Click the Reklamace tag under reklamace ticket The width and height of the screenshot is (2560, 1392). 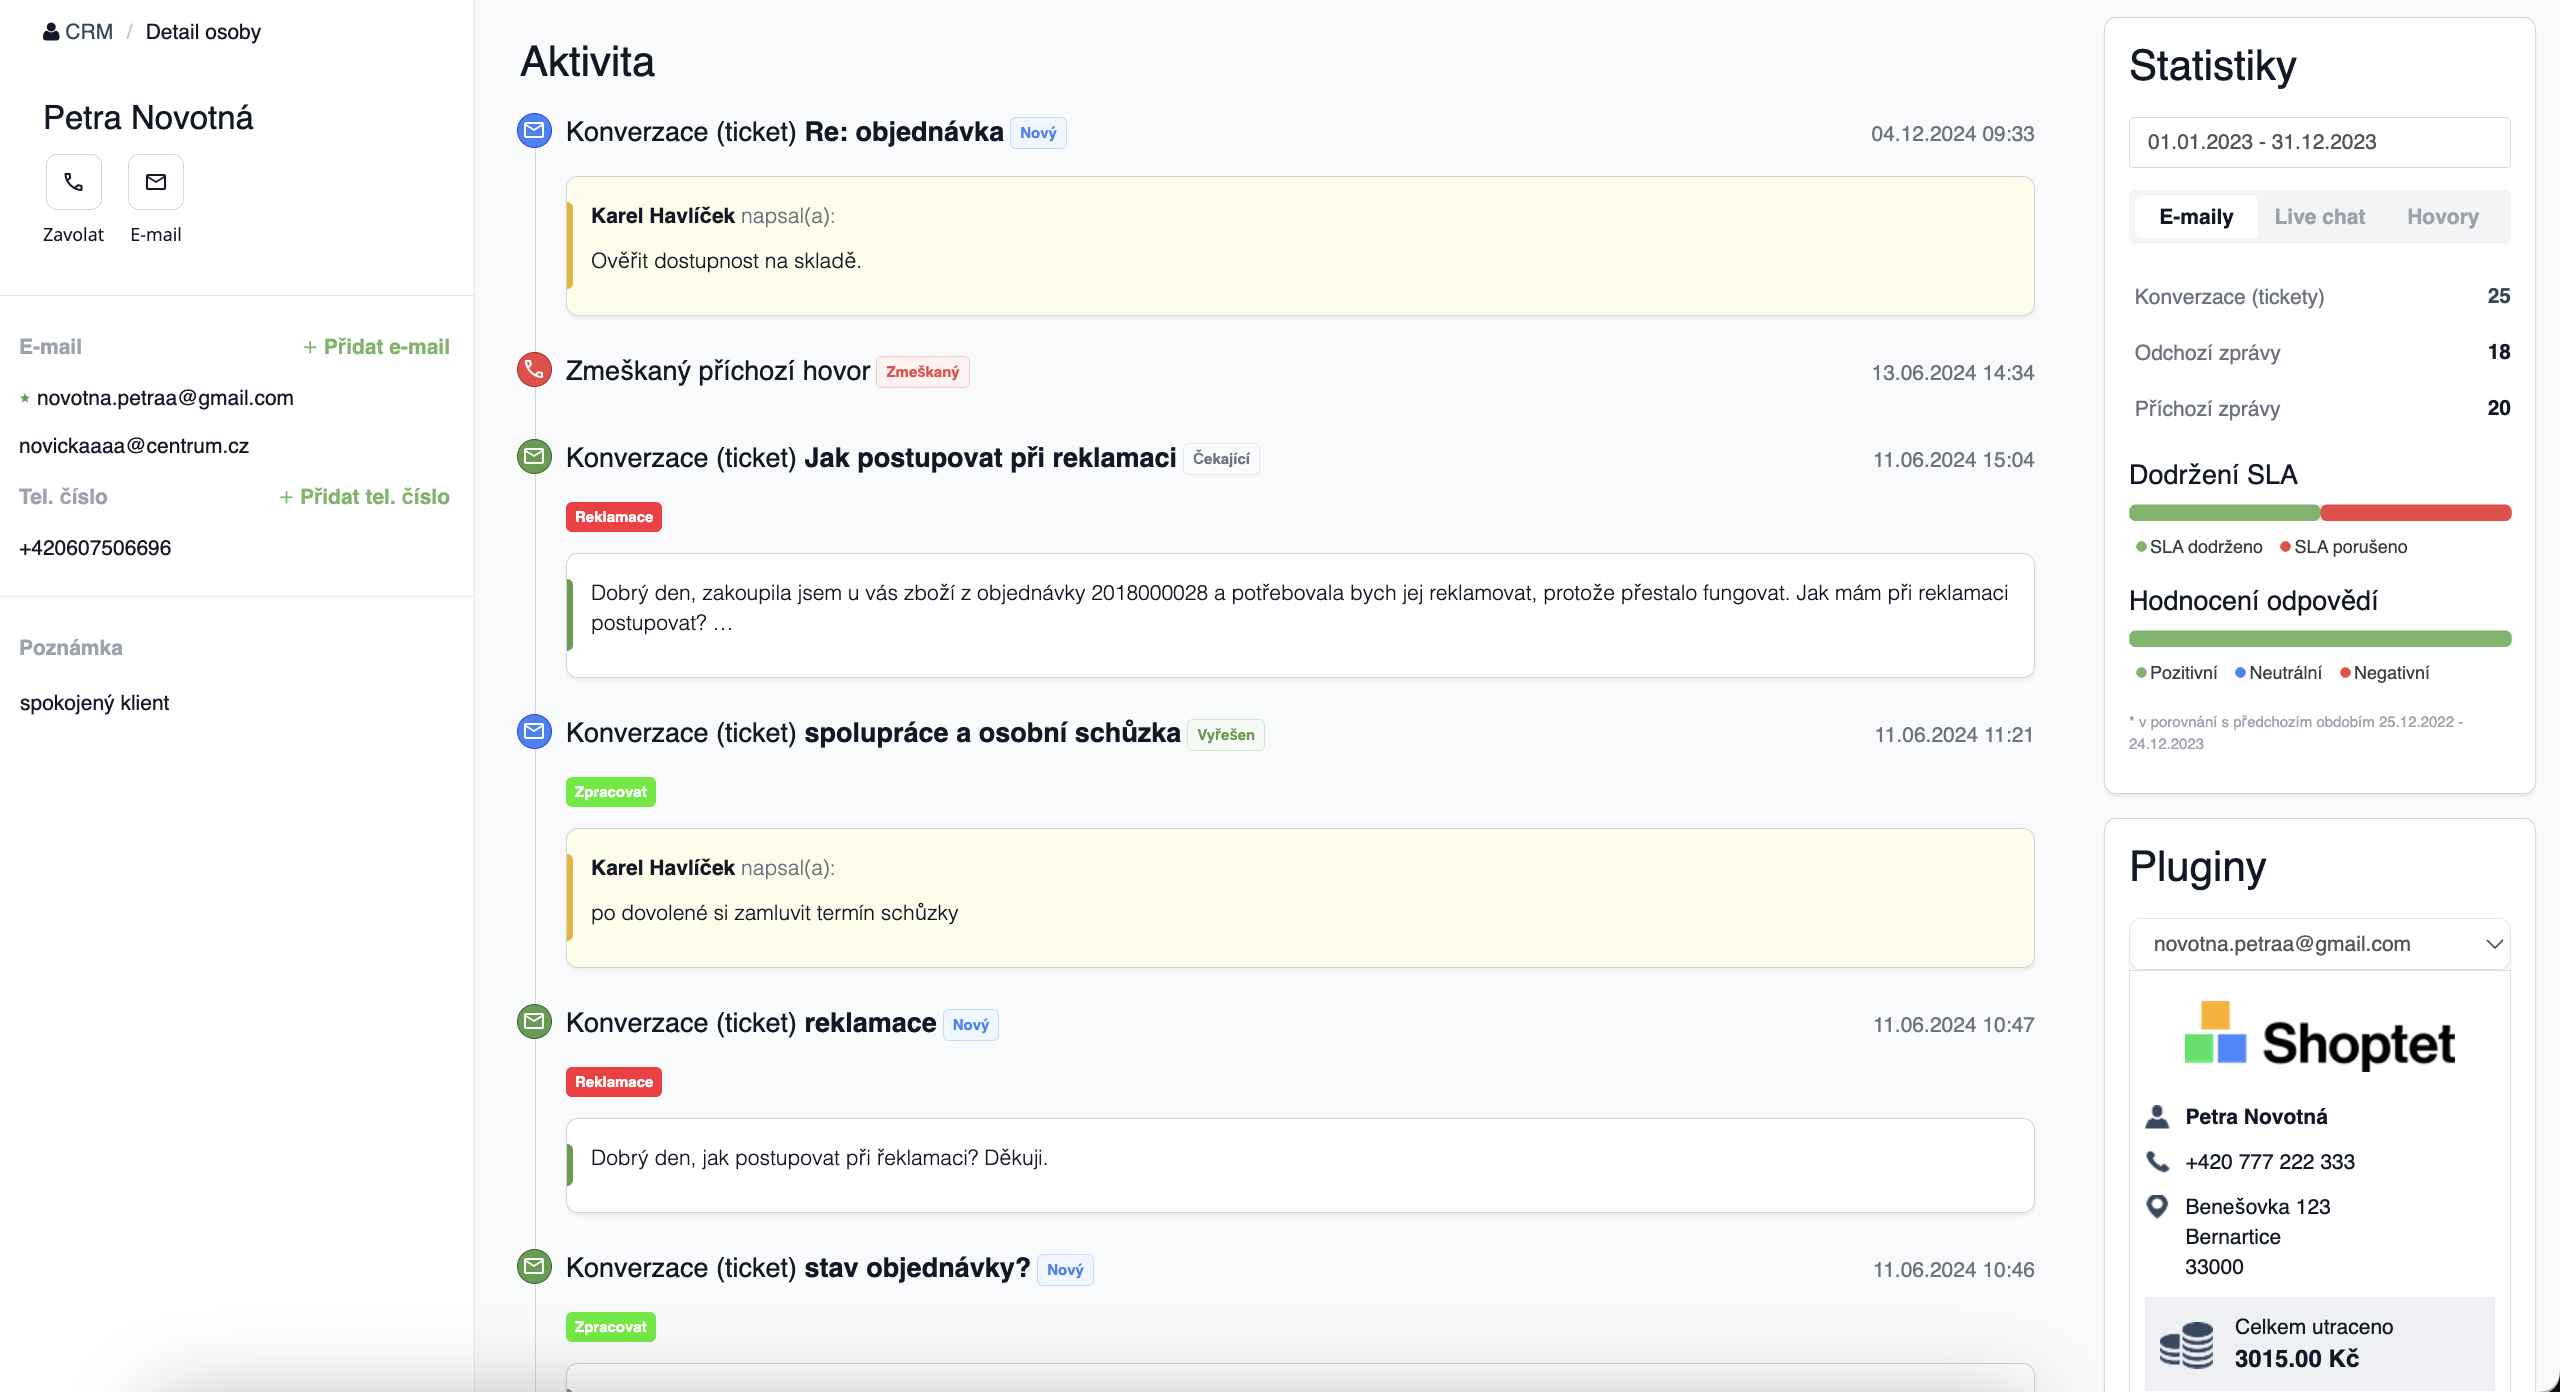pos(613,1082)
